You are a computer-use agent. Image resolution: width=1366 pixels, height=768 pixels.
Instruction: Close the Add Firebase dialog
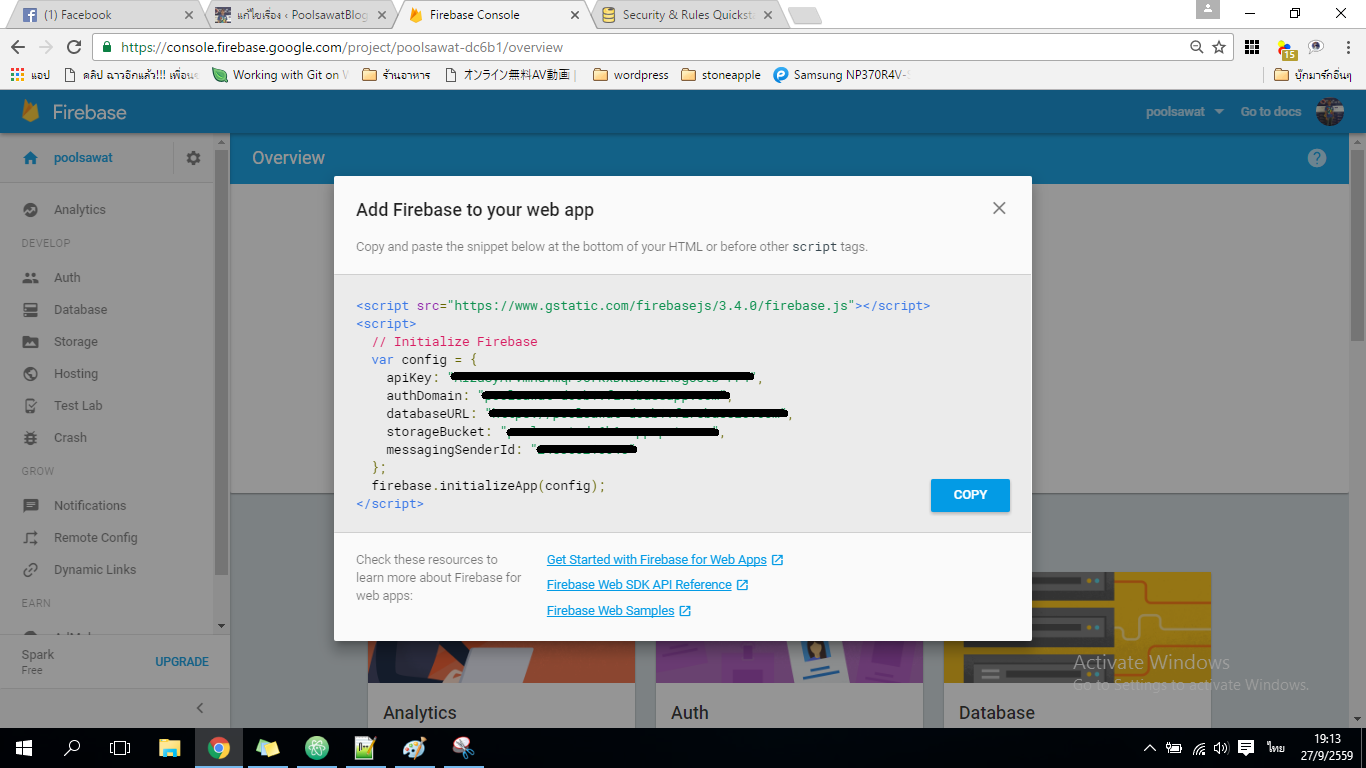tap(998, 208)
